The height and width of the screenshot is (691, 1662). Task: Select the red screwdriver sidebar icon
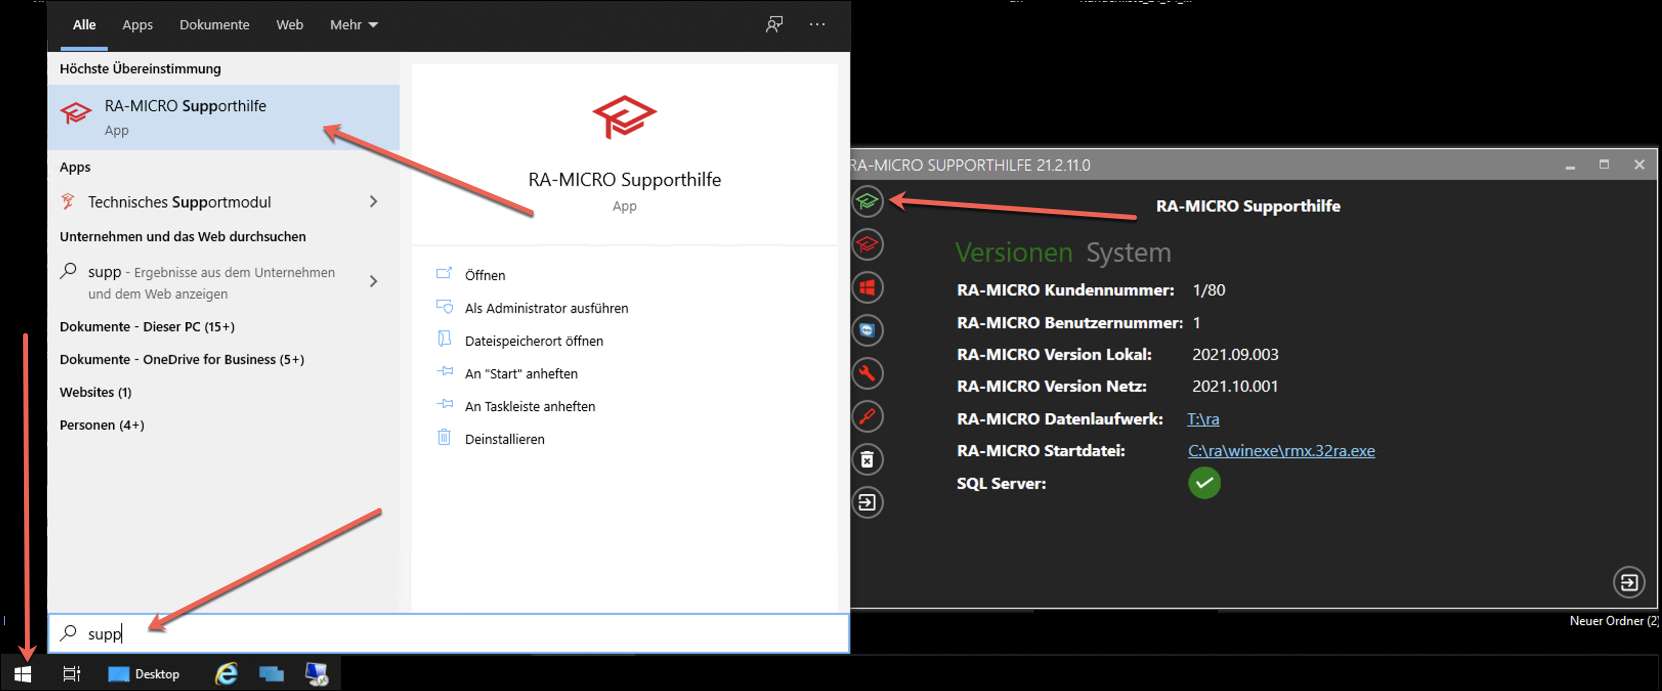tap(867, 416)
